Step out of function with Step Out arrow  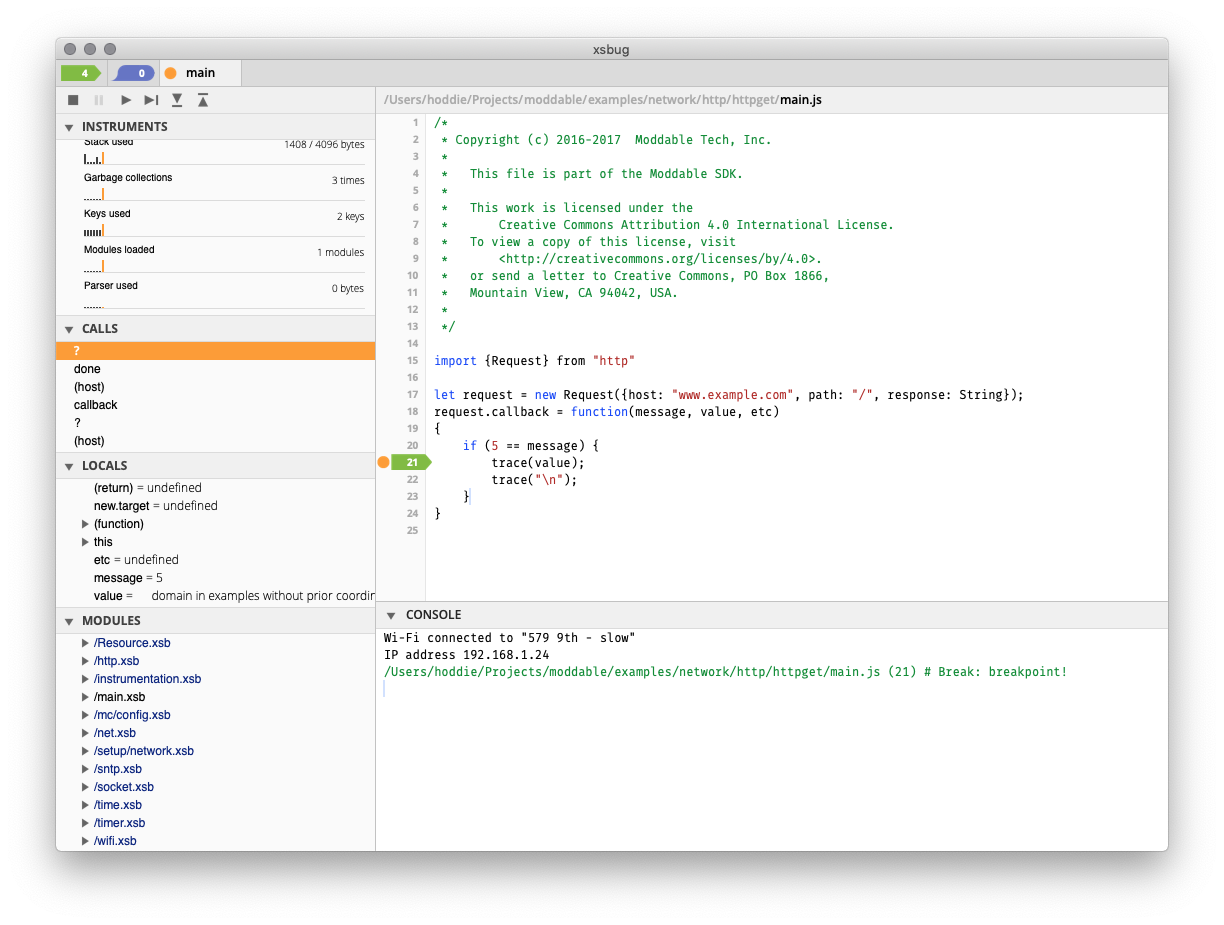coord(203,100)
